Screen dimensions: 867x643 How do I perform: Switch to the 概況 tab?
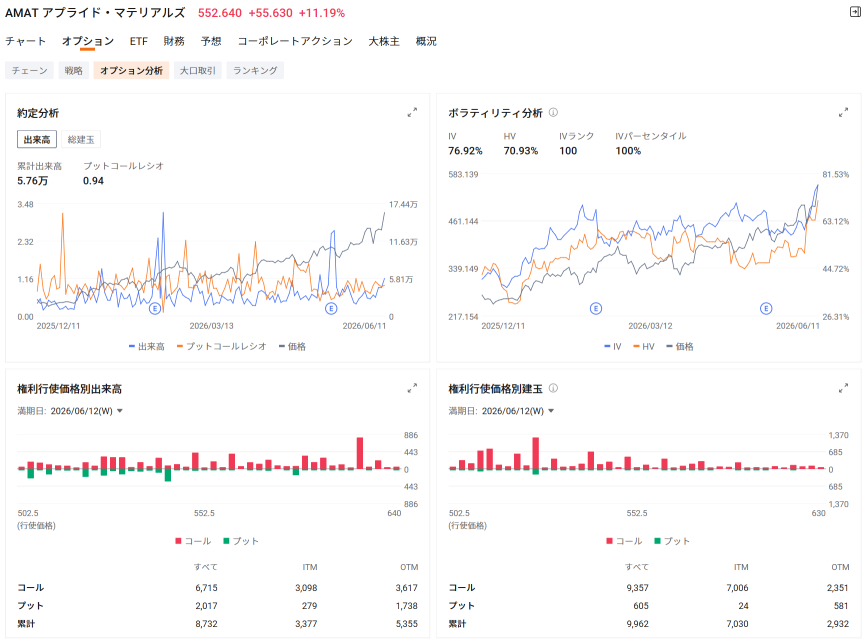click(426, 41)
